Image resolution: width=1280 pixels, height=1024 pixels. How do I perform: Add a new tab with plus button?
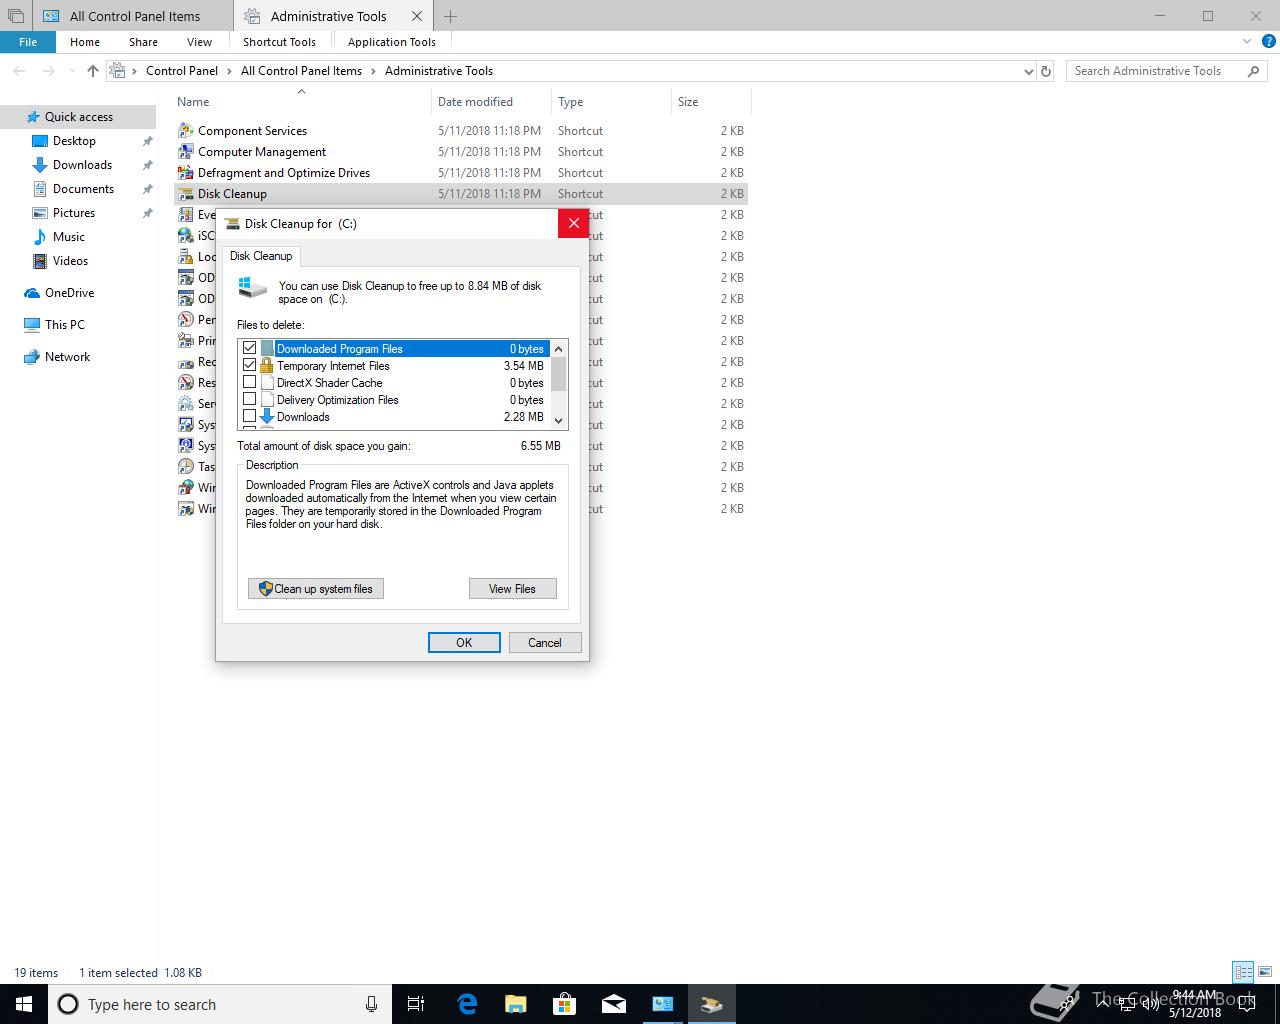(450, 16)
